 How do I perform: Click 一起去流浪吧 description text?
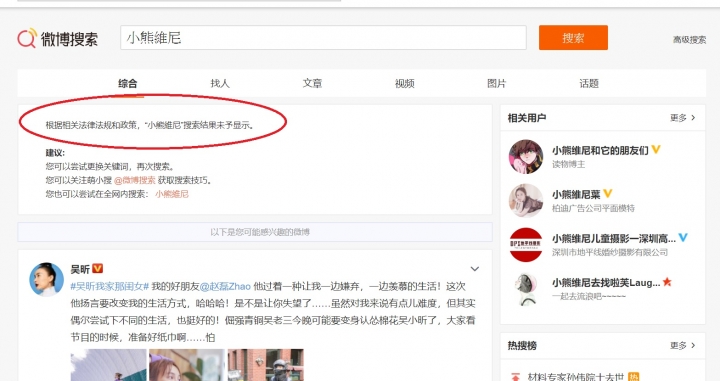pyautogui.click(x=589, y=297)
